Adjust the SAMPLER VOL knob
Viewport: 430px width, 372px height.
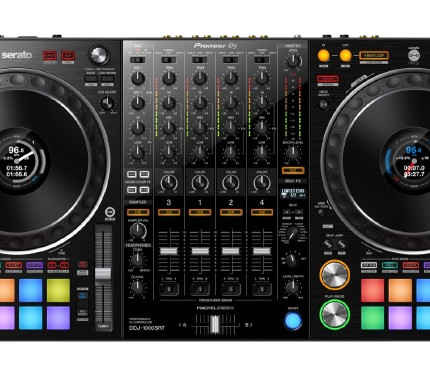tap(138, 231)
